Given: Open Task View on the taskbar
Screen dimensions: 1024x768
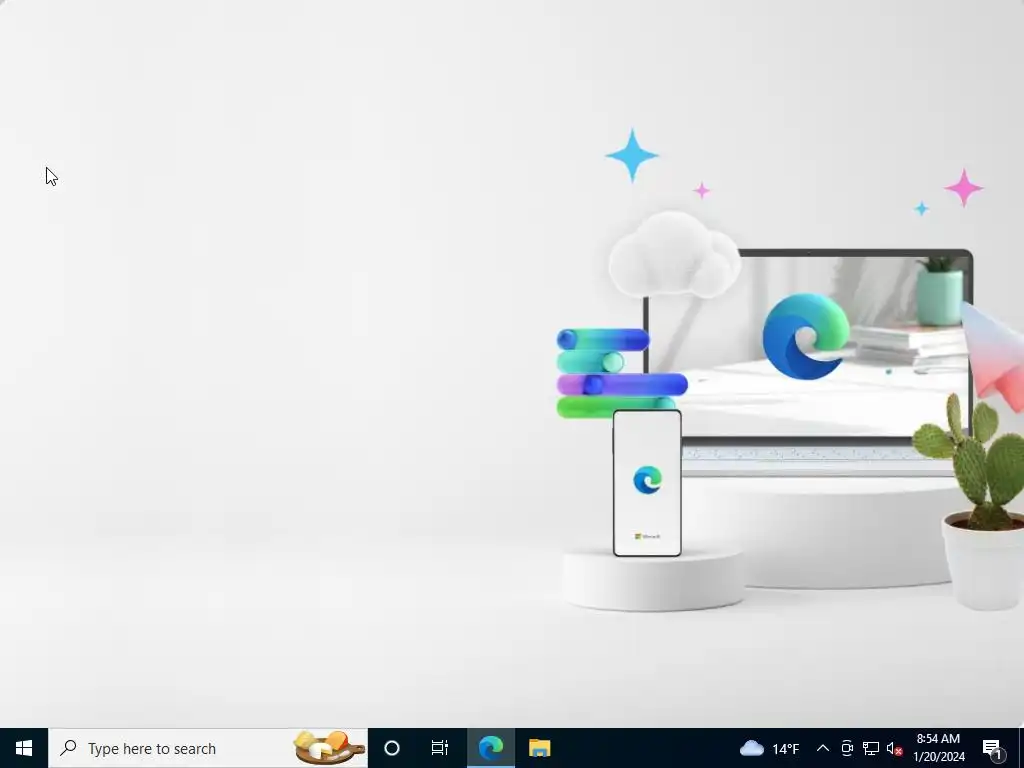Looking at the screenshot, I should [440, 748].
